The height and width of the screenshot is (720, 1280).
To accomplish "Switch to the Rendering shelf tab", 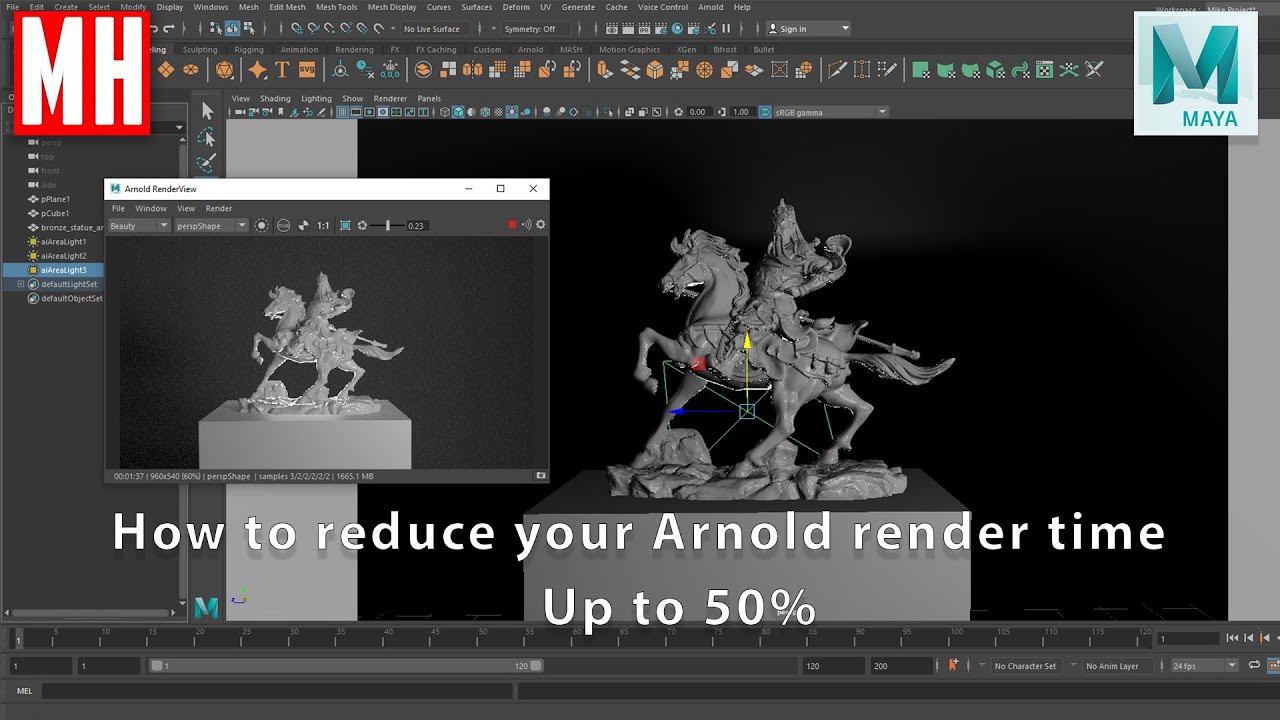I will pos(354,49).
